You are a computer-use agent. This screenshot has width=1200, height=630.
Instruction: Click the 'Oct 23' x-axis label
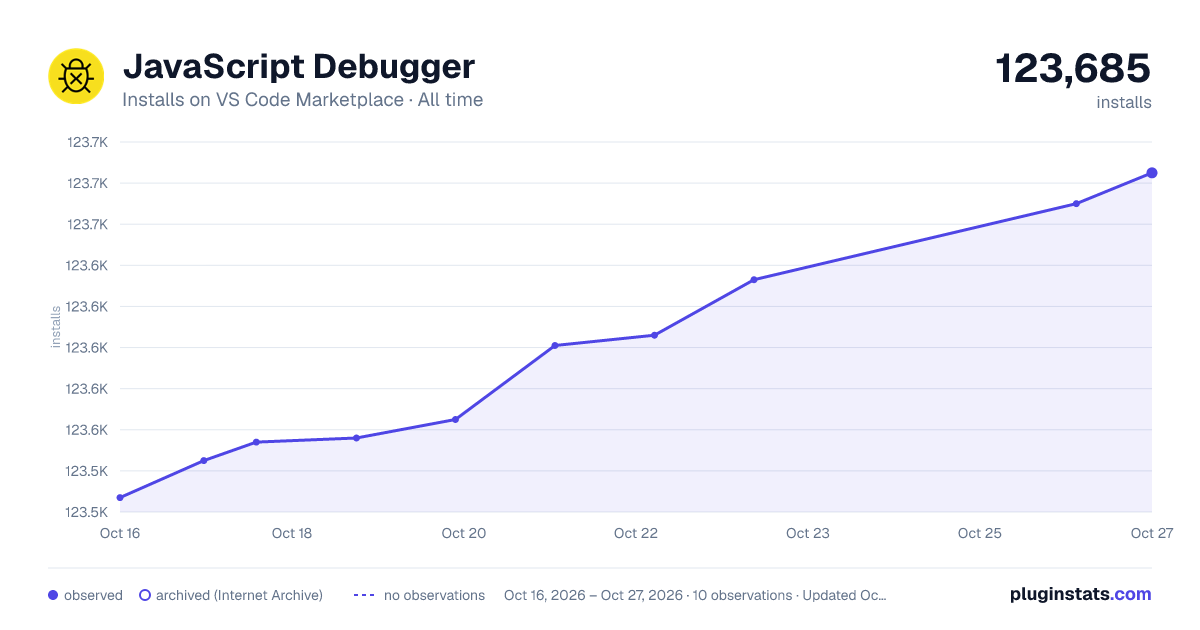tap(808, 533)
